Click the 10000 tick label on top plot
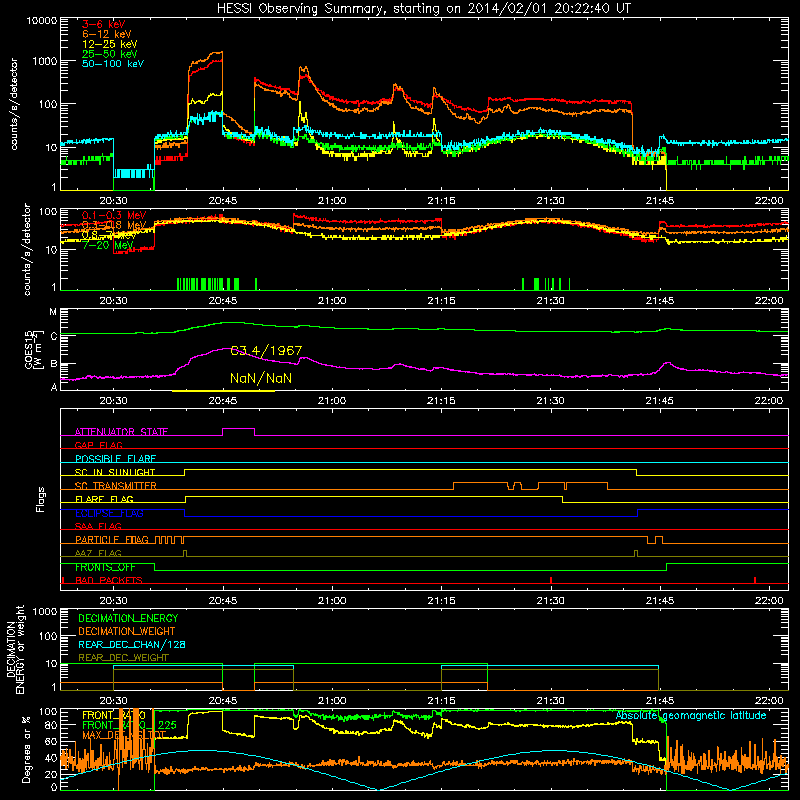 click(x=42, y=21)
